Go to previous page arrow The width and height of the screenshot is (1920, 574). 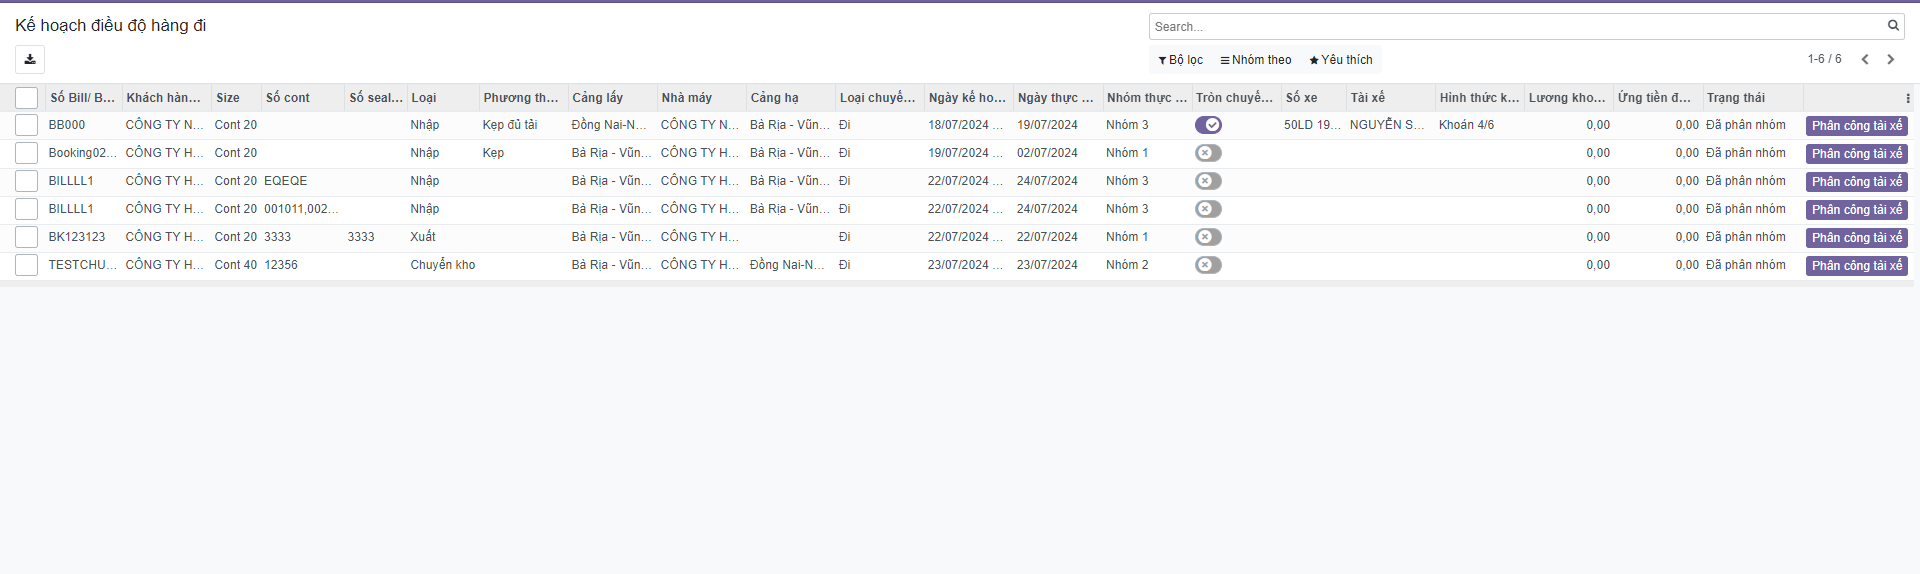(1865, 60)
